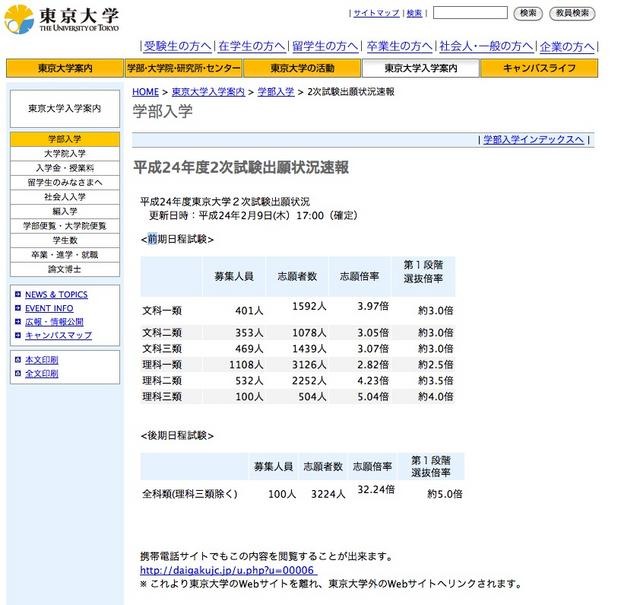Click the 3.07倍 ratio cell
Image resolution: width=640 pixels, height=605 pixels.
click(373, 349)
